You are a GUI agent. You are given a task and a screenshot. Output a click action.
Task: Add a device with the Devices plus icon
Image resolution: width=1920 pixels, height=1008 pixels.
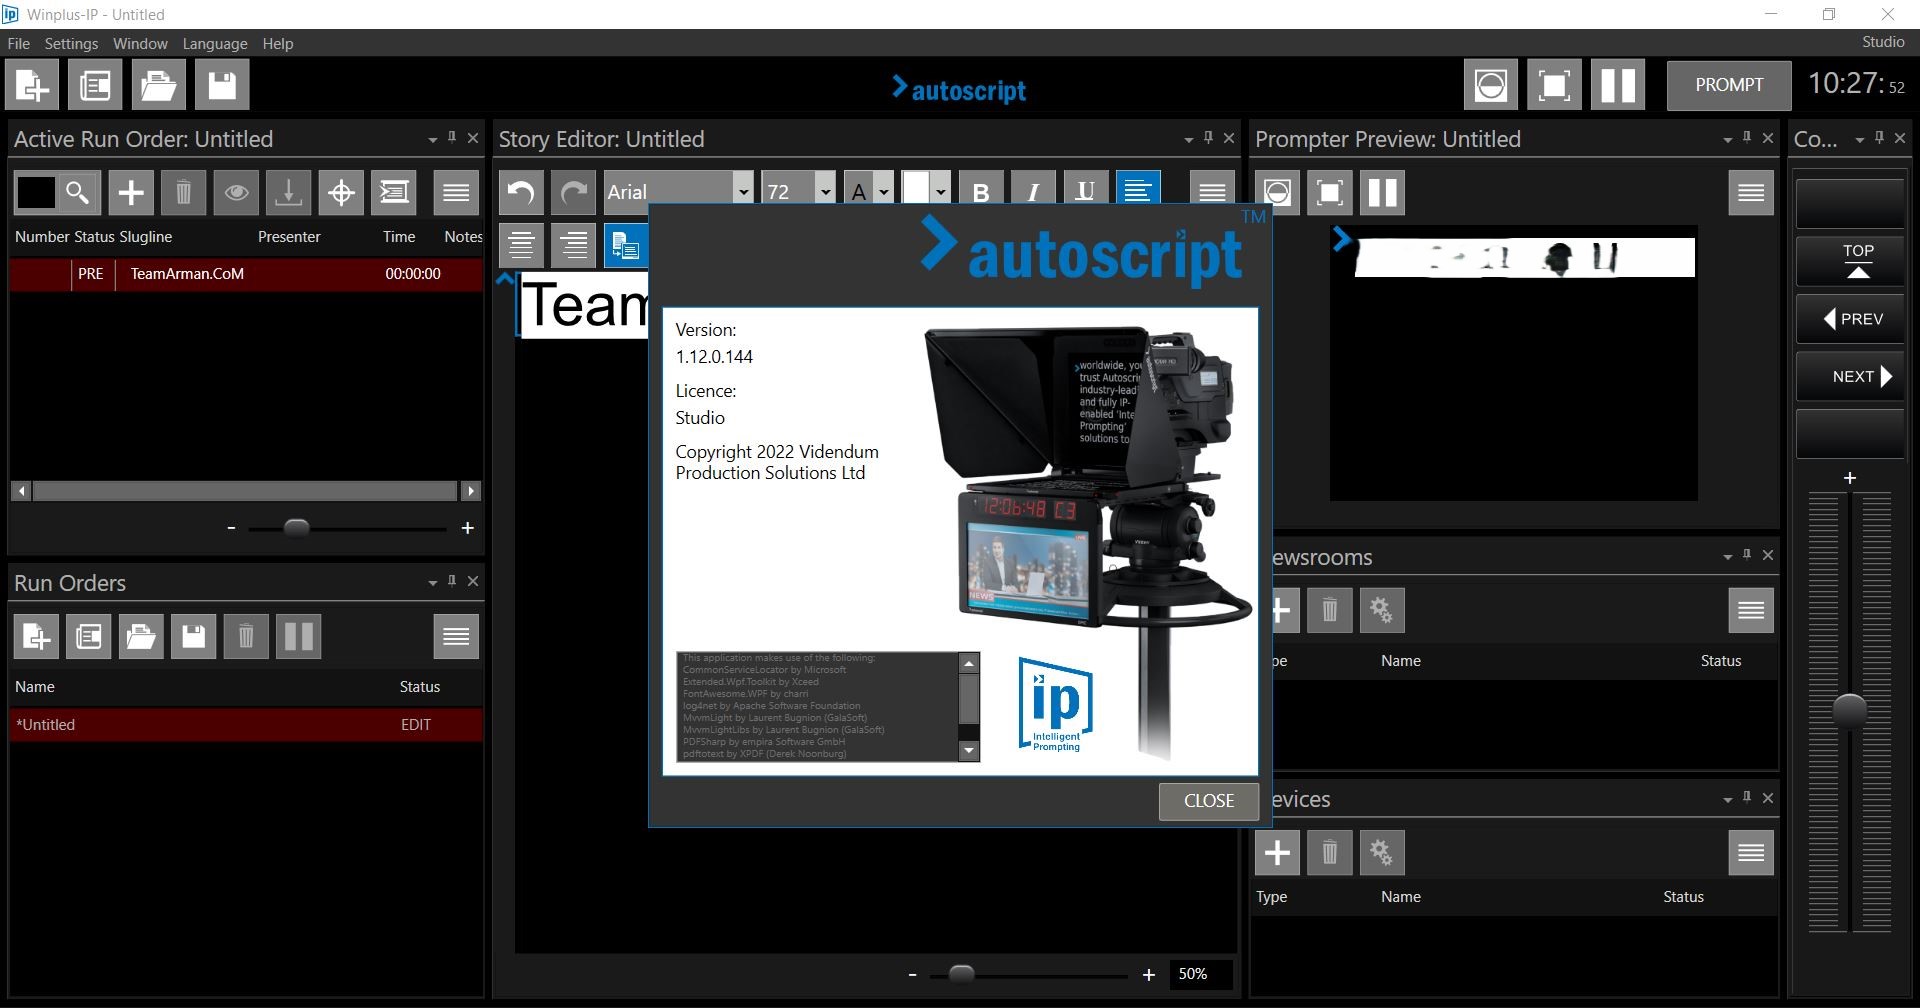pos(1277,853)
